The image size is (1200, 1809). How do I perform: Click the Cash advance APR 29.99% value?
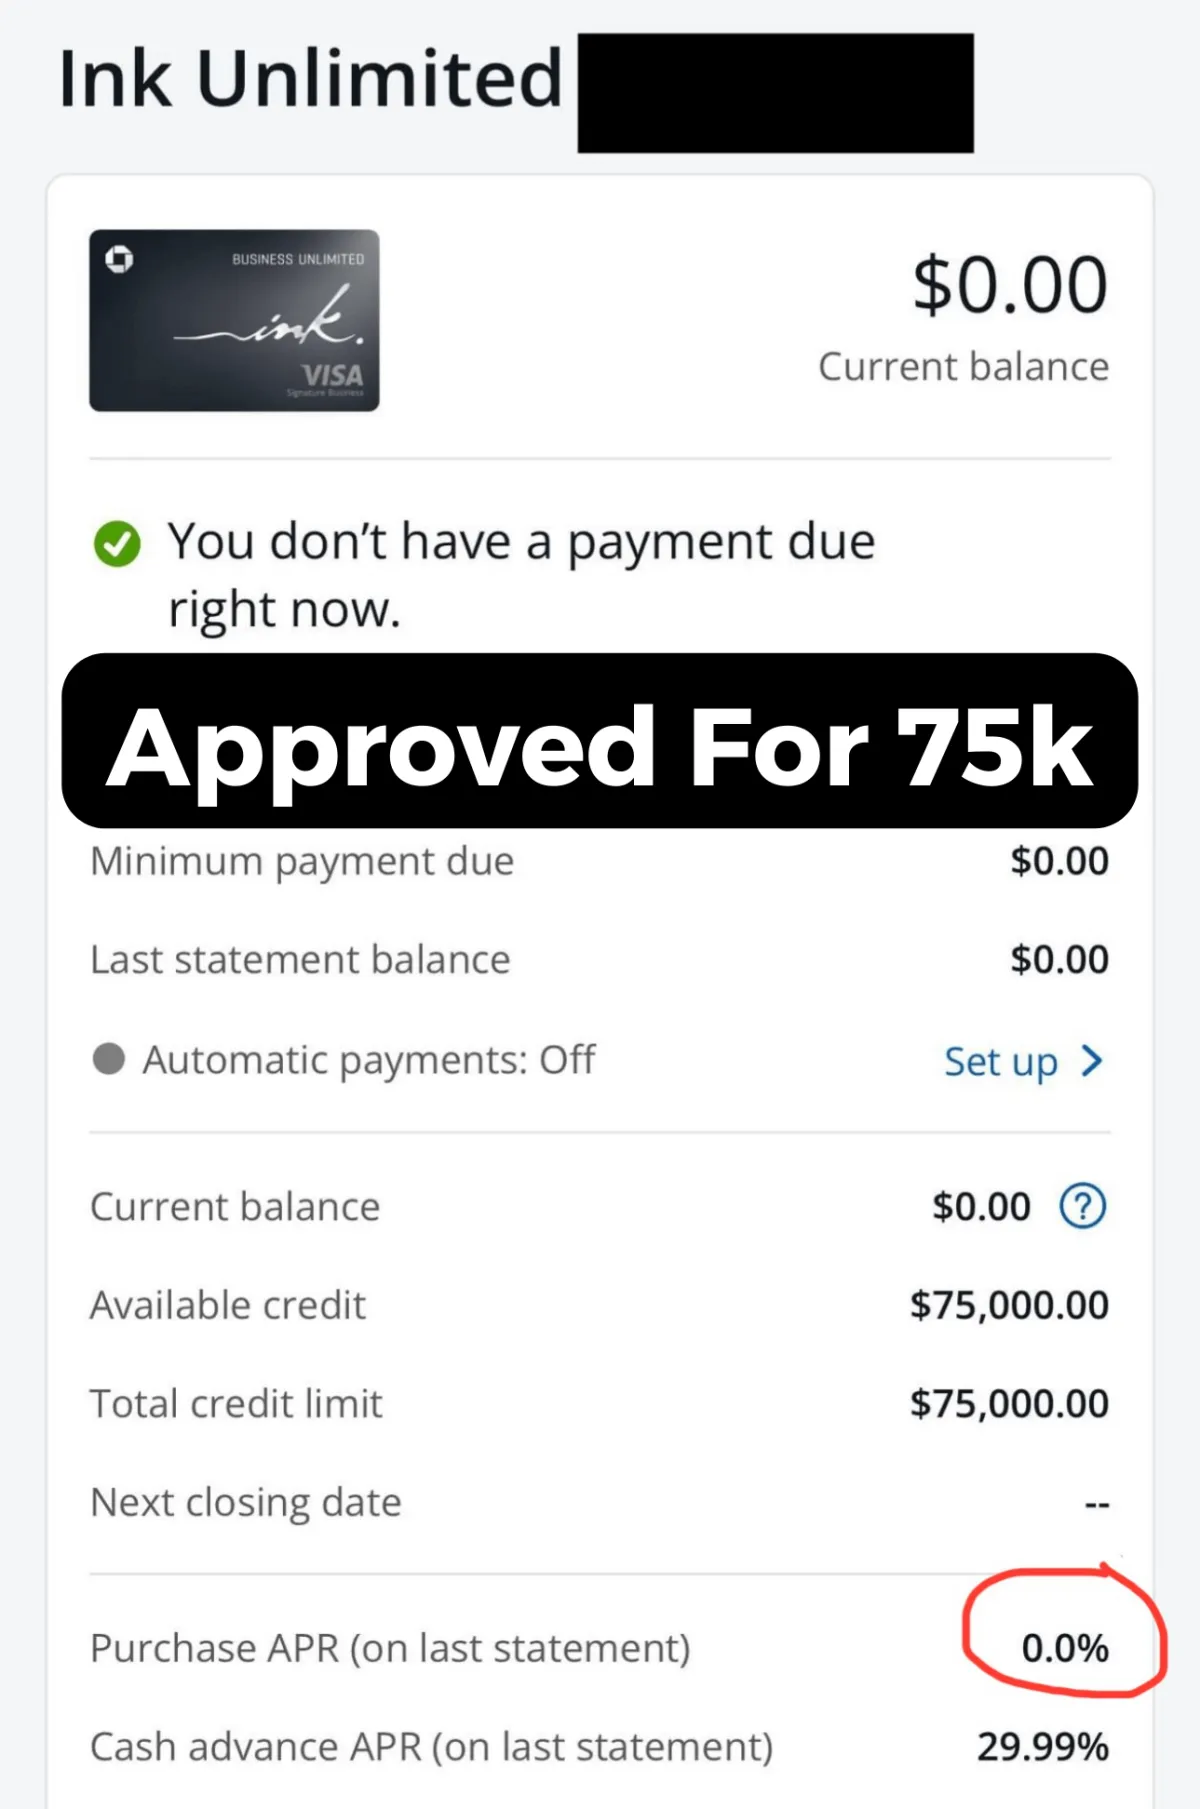click(x=1043, y=1747)
